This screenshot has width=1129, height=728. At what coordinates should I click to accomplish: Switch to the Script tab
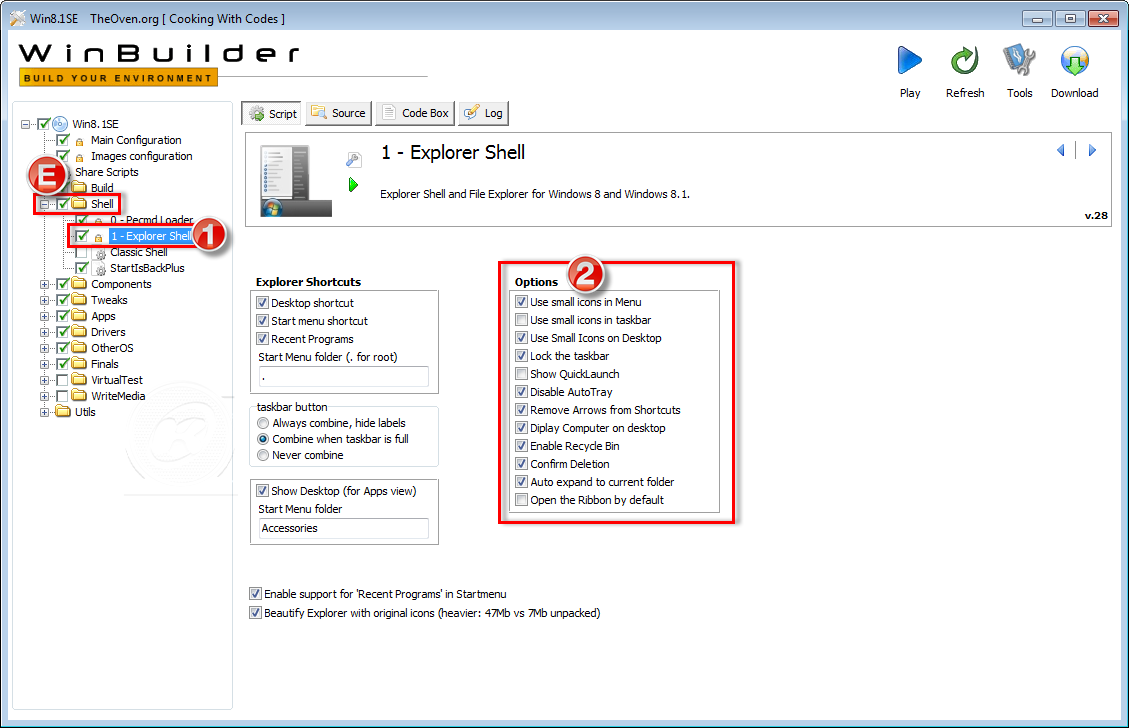[x=273, y=114]
